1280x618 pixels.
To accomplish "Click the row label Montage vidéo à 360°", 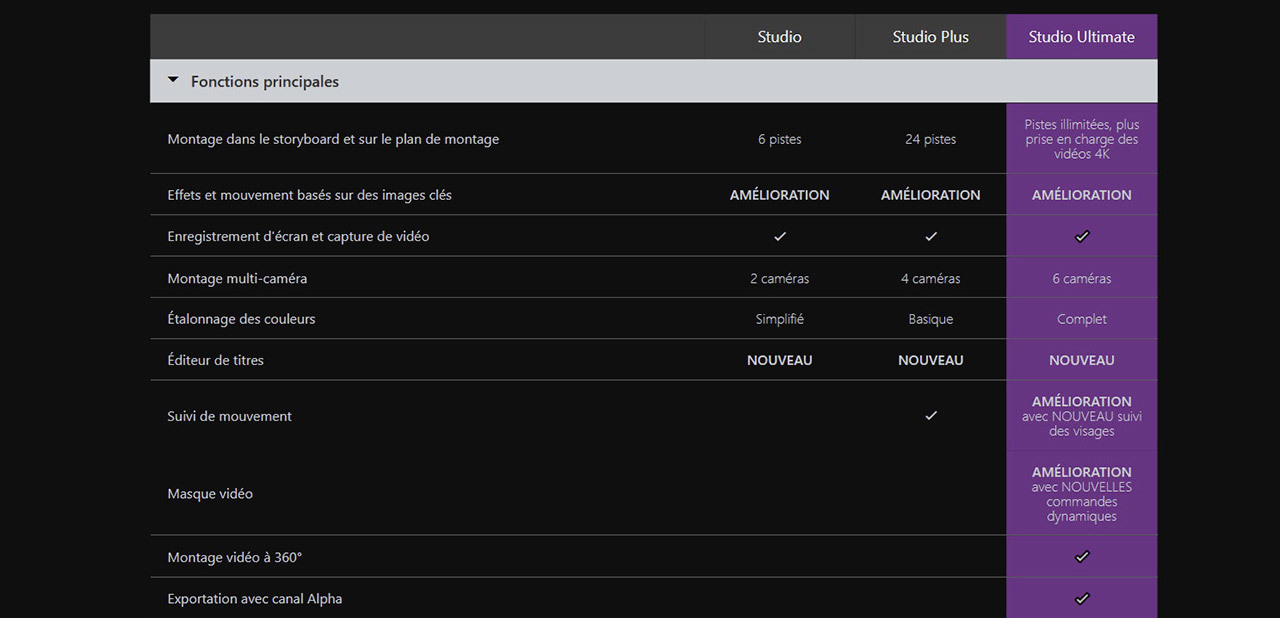I will pos(234,557).
